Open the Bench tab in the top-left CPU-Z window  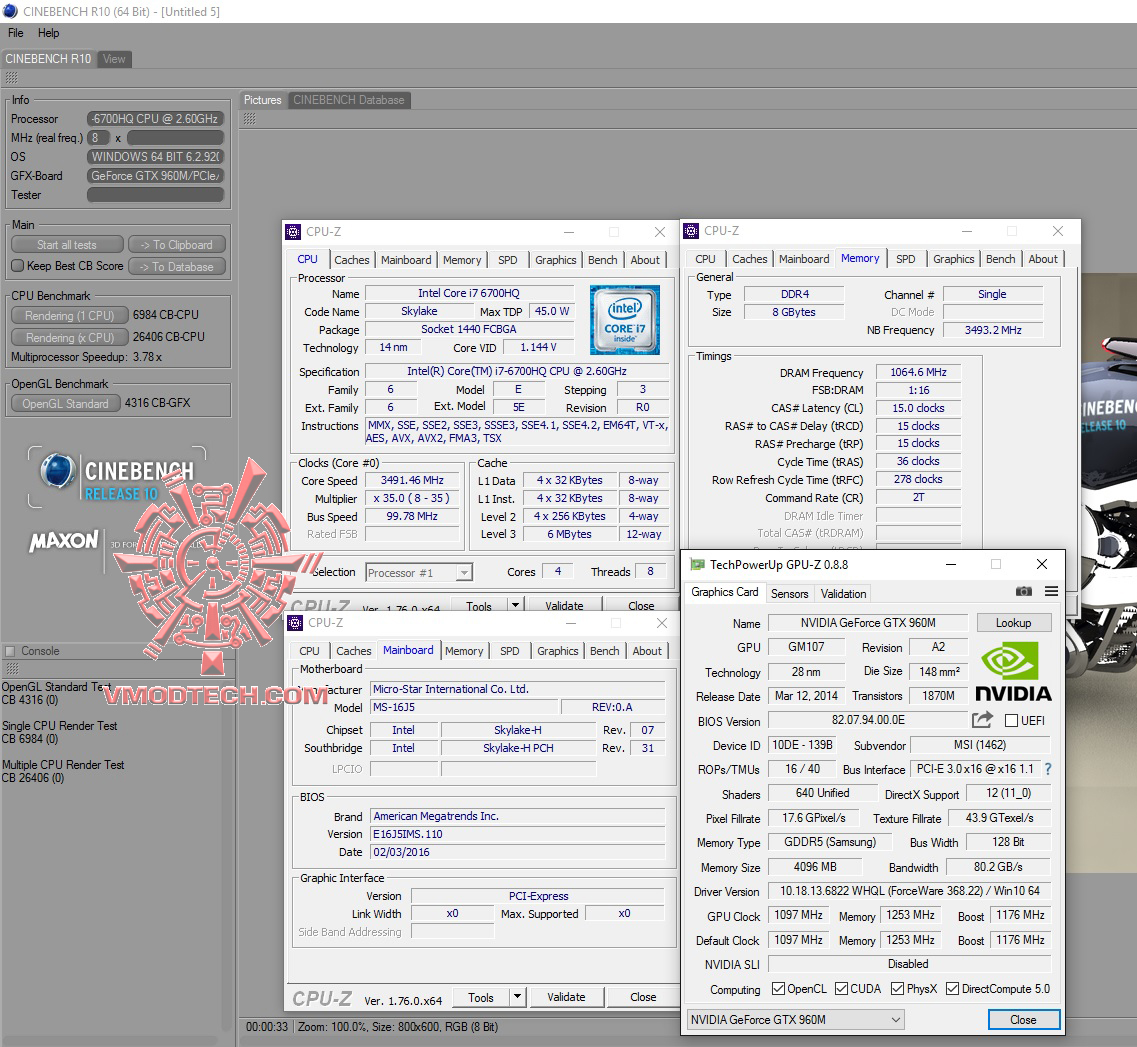tap(603, 260)
